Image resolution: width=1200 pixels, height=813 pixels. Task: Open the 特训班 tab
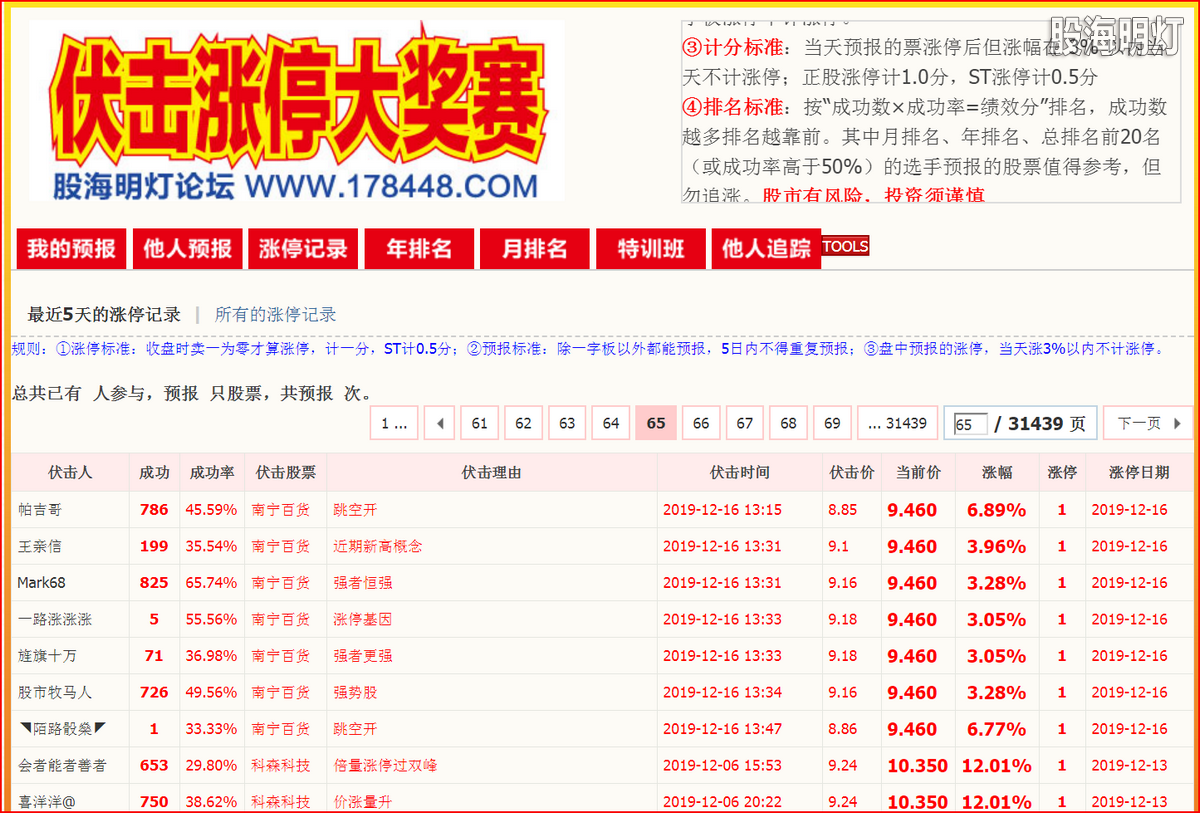pos(651,249)
